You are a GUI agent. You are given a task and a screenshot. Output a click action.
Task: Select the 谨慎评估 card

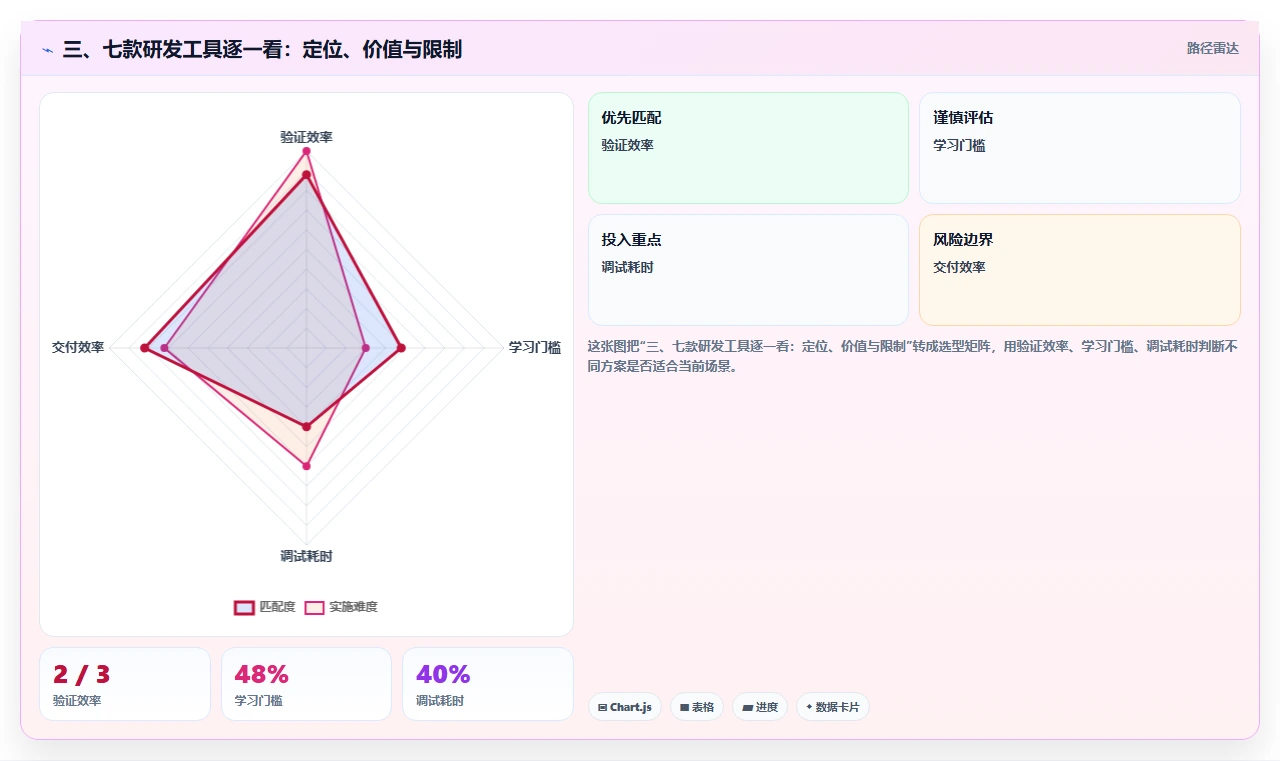(1080, 148)
